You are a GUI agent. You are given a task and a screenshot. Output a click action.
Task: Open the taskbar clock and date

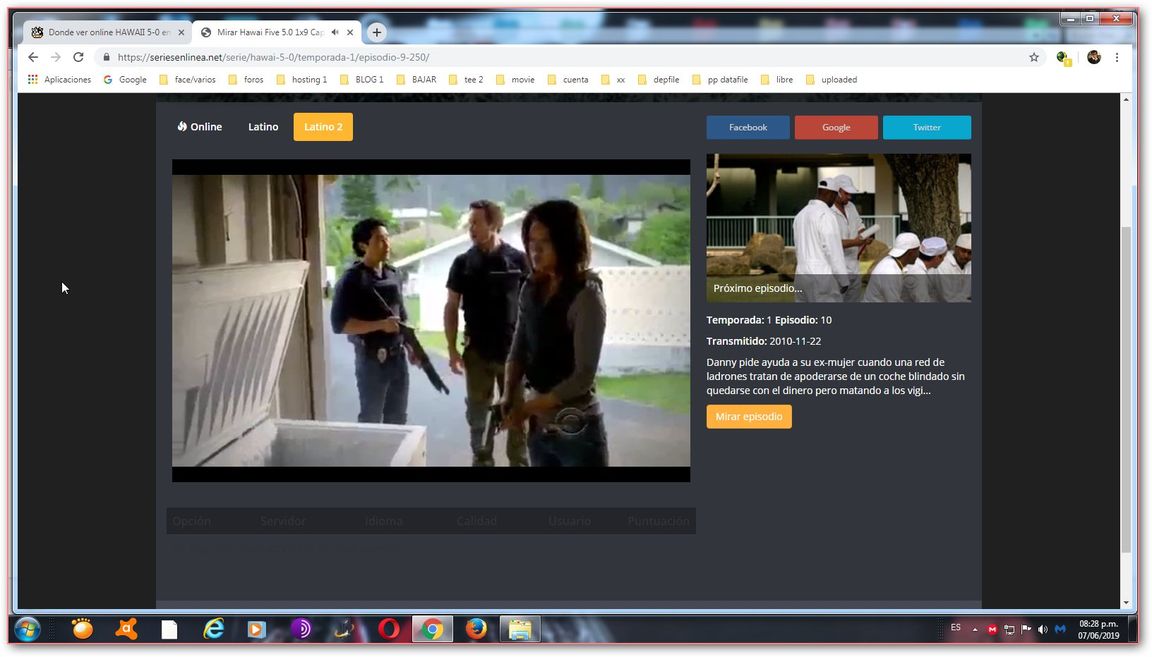pyautogui.click(x=1098, y=630)
